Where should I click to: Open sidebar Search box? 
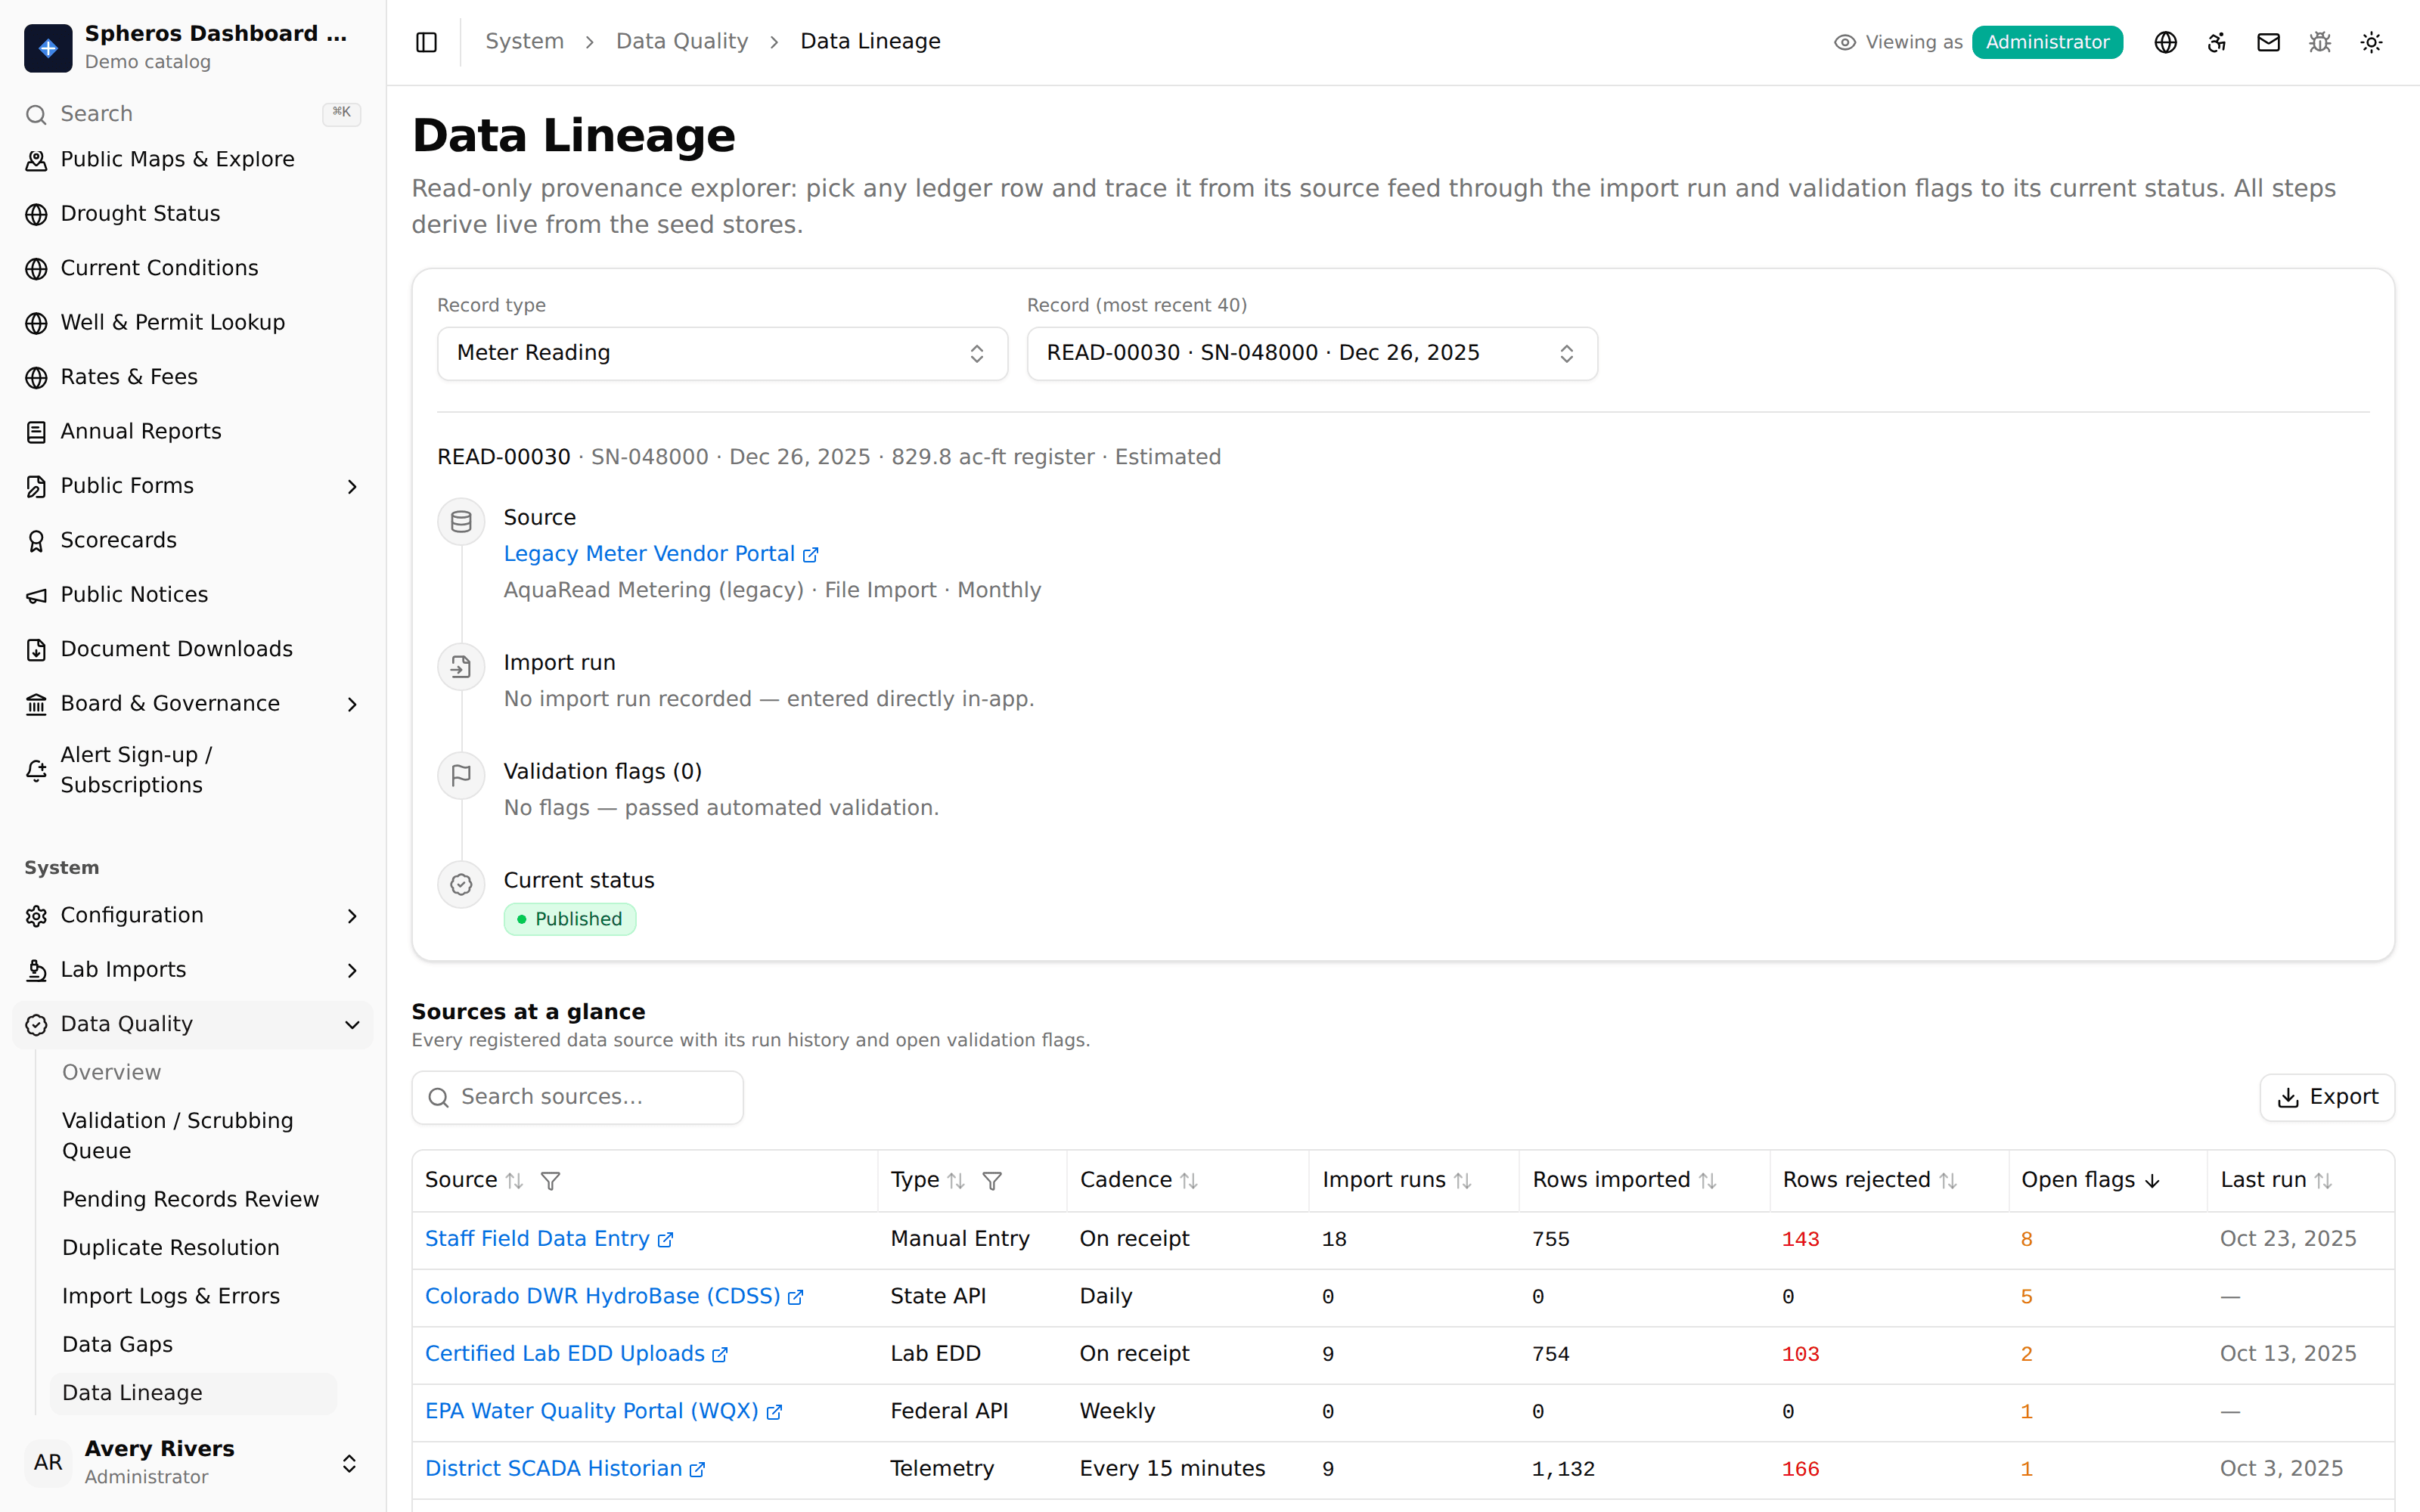193,114
